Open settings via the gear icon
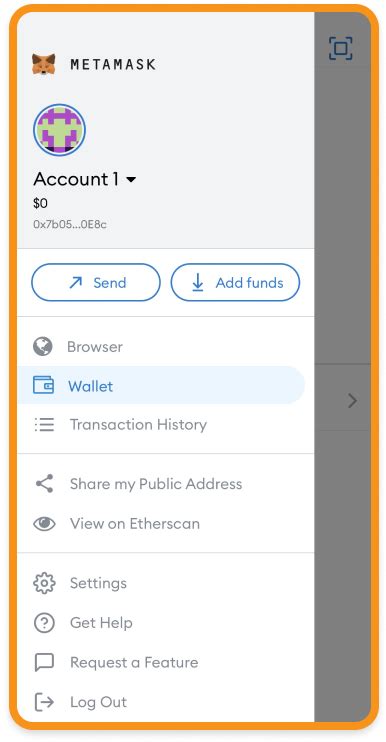This screenshot has width=386, height=742. (x=44, y=583)
